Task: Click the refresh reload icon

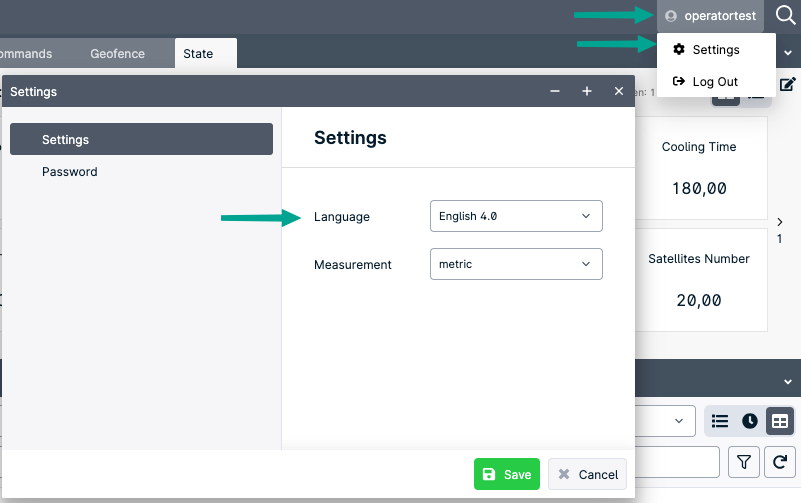Action: pyautogui.click(x=779, y=462)
